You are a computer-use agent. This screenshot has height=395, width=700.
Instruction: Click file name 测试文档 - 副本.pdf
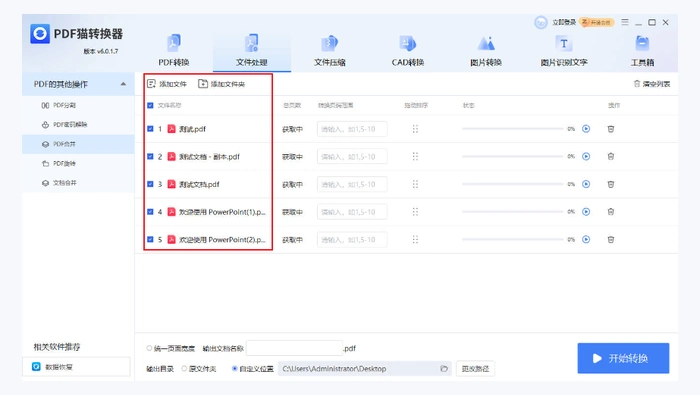[x=209, y=157]
